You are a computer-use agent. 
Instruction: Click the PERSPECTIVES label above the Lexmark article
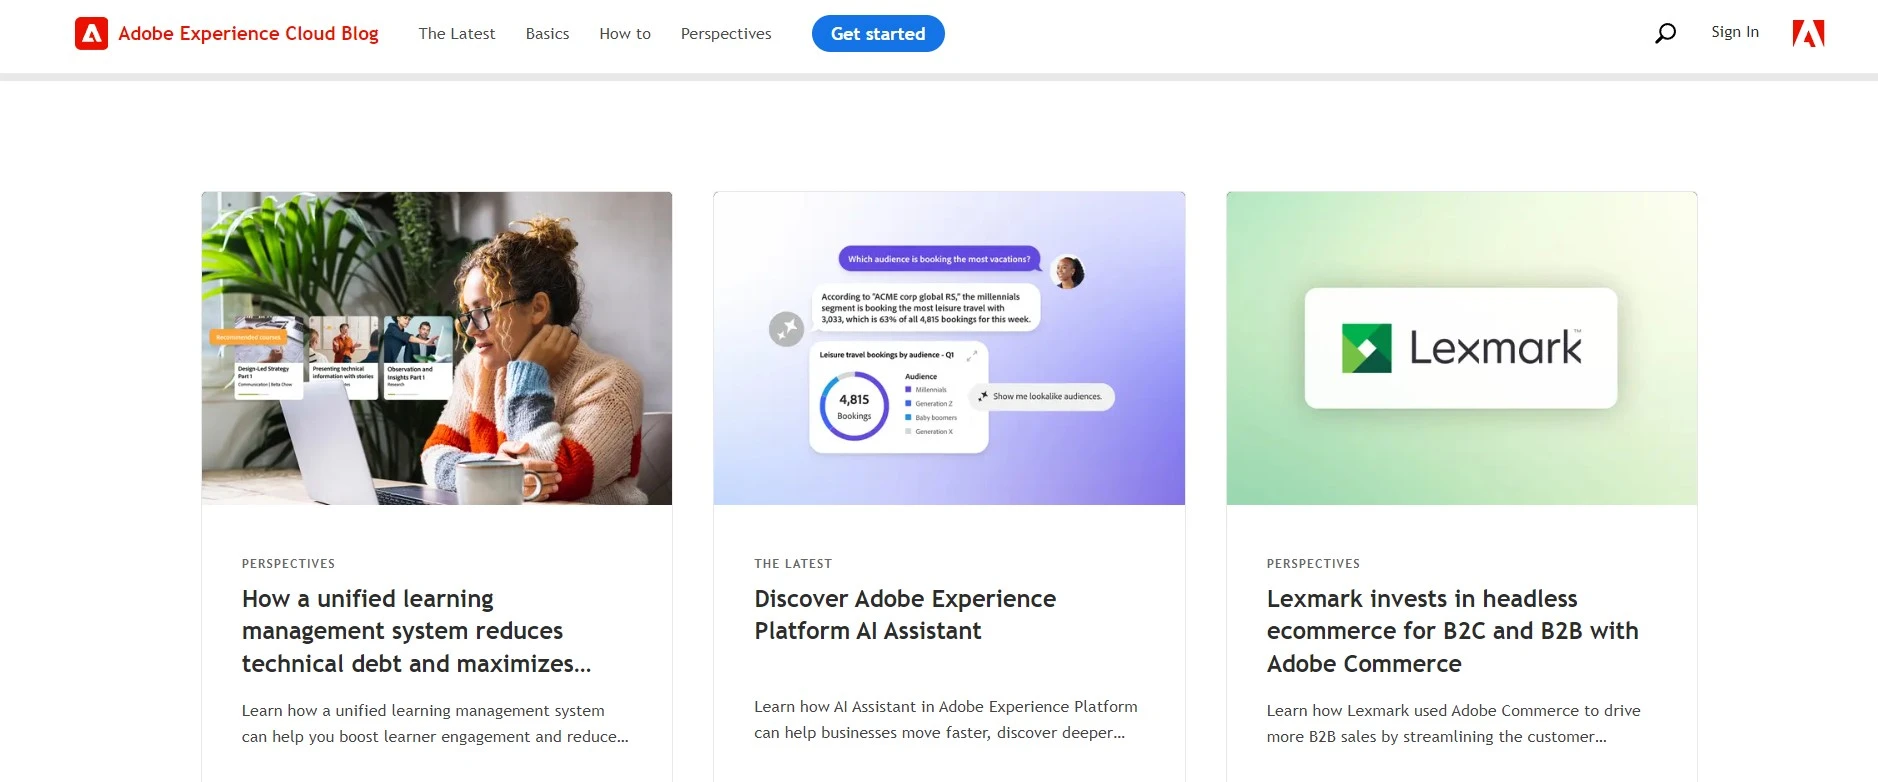point(1313,564)
